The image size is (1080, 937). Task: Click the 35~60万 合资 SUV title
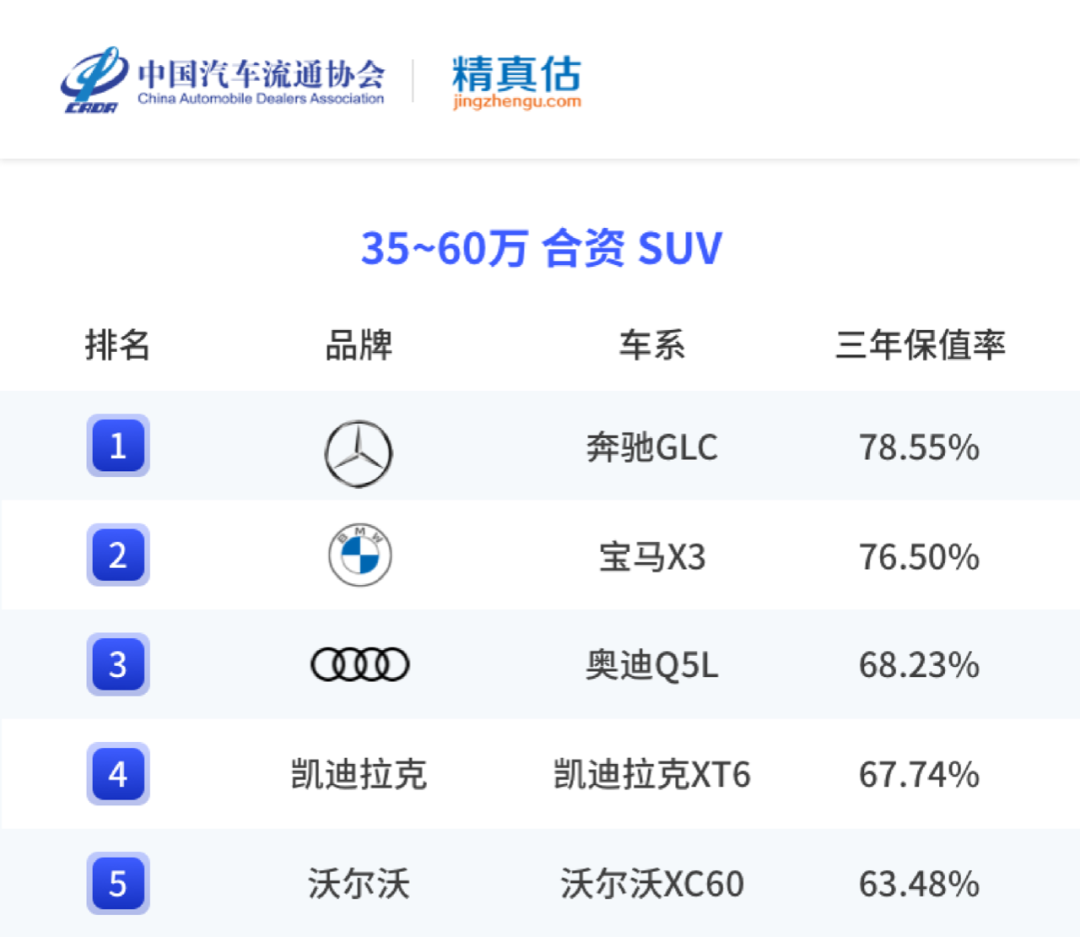pos(541,248)
